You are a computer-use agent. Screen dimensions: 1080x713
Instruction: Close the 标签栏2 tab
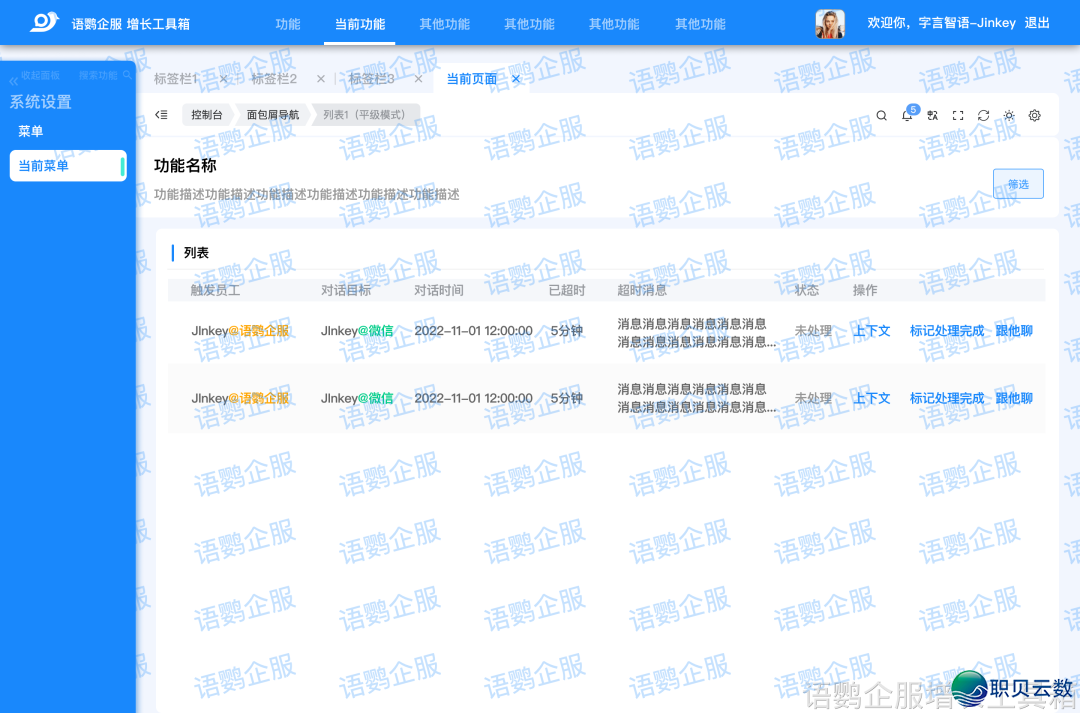[320, 79]
